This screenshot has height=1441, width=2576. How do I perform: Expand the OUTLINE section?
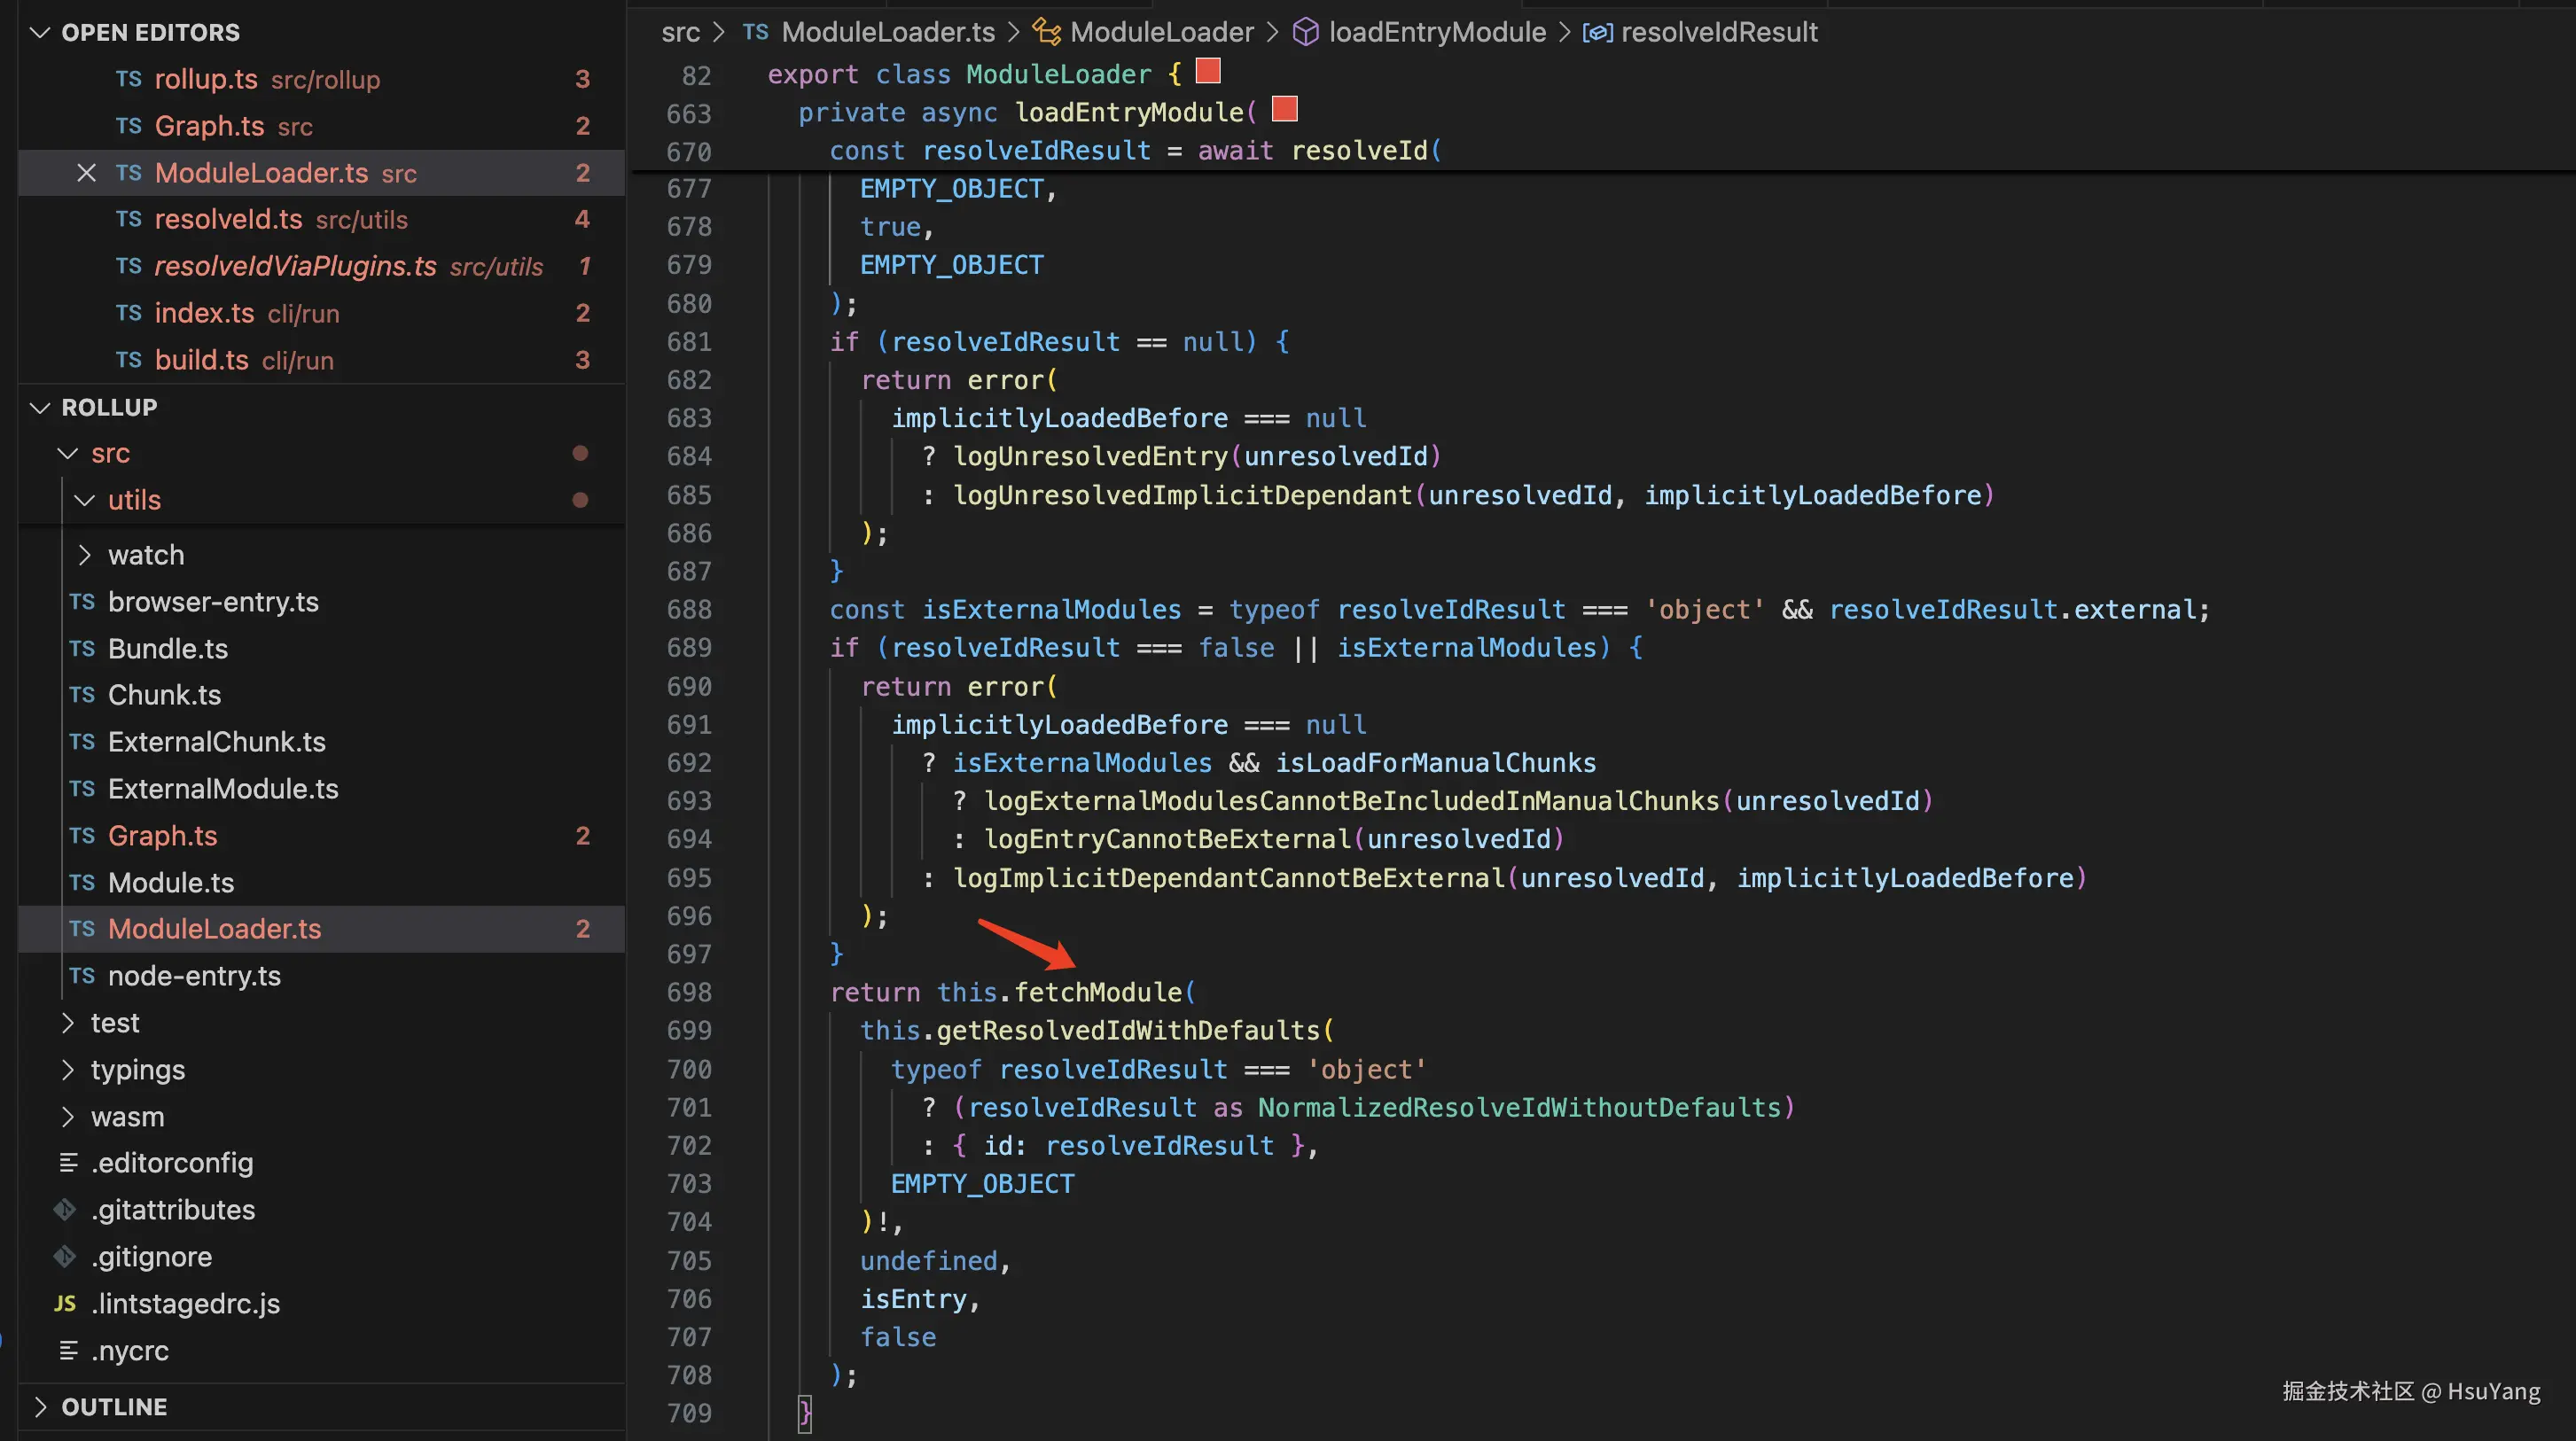pyautogui.click(x=40, y=1406)
